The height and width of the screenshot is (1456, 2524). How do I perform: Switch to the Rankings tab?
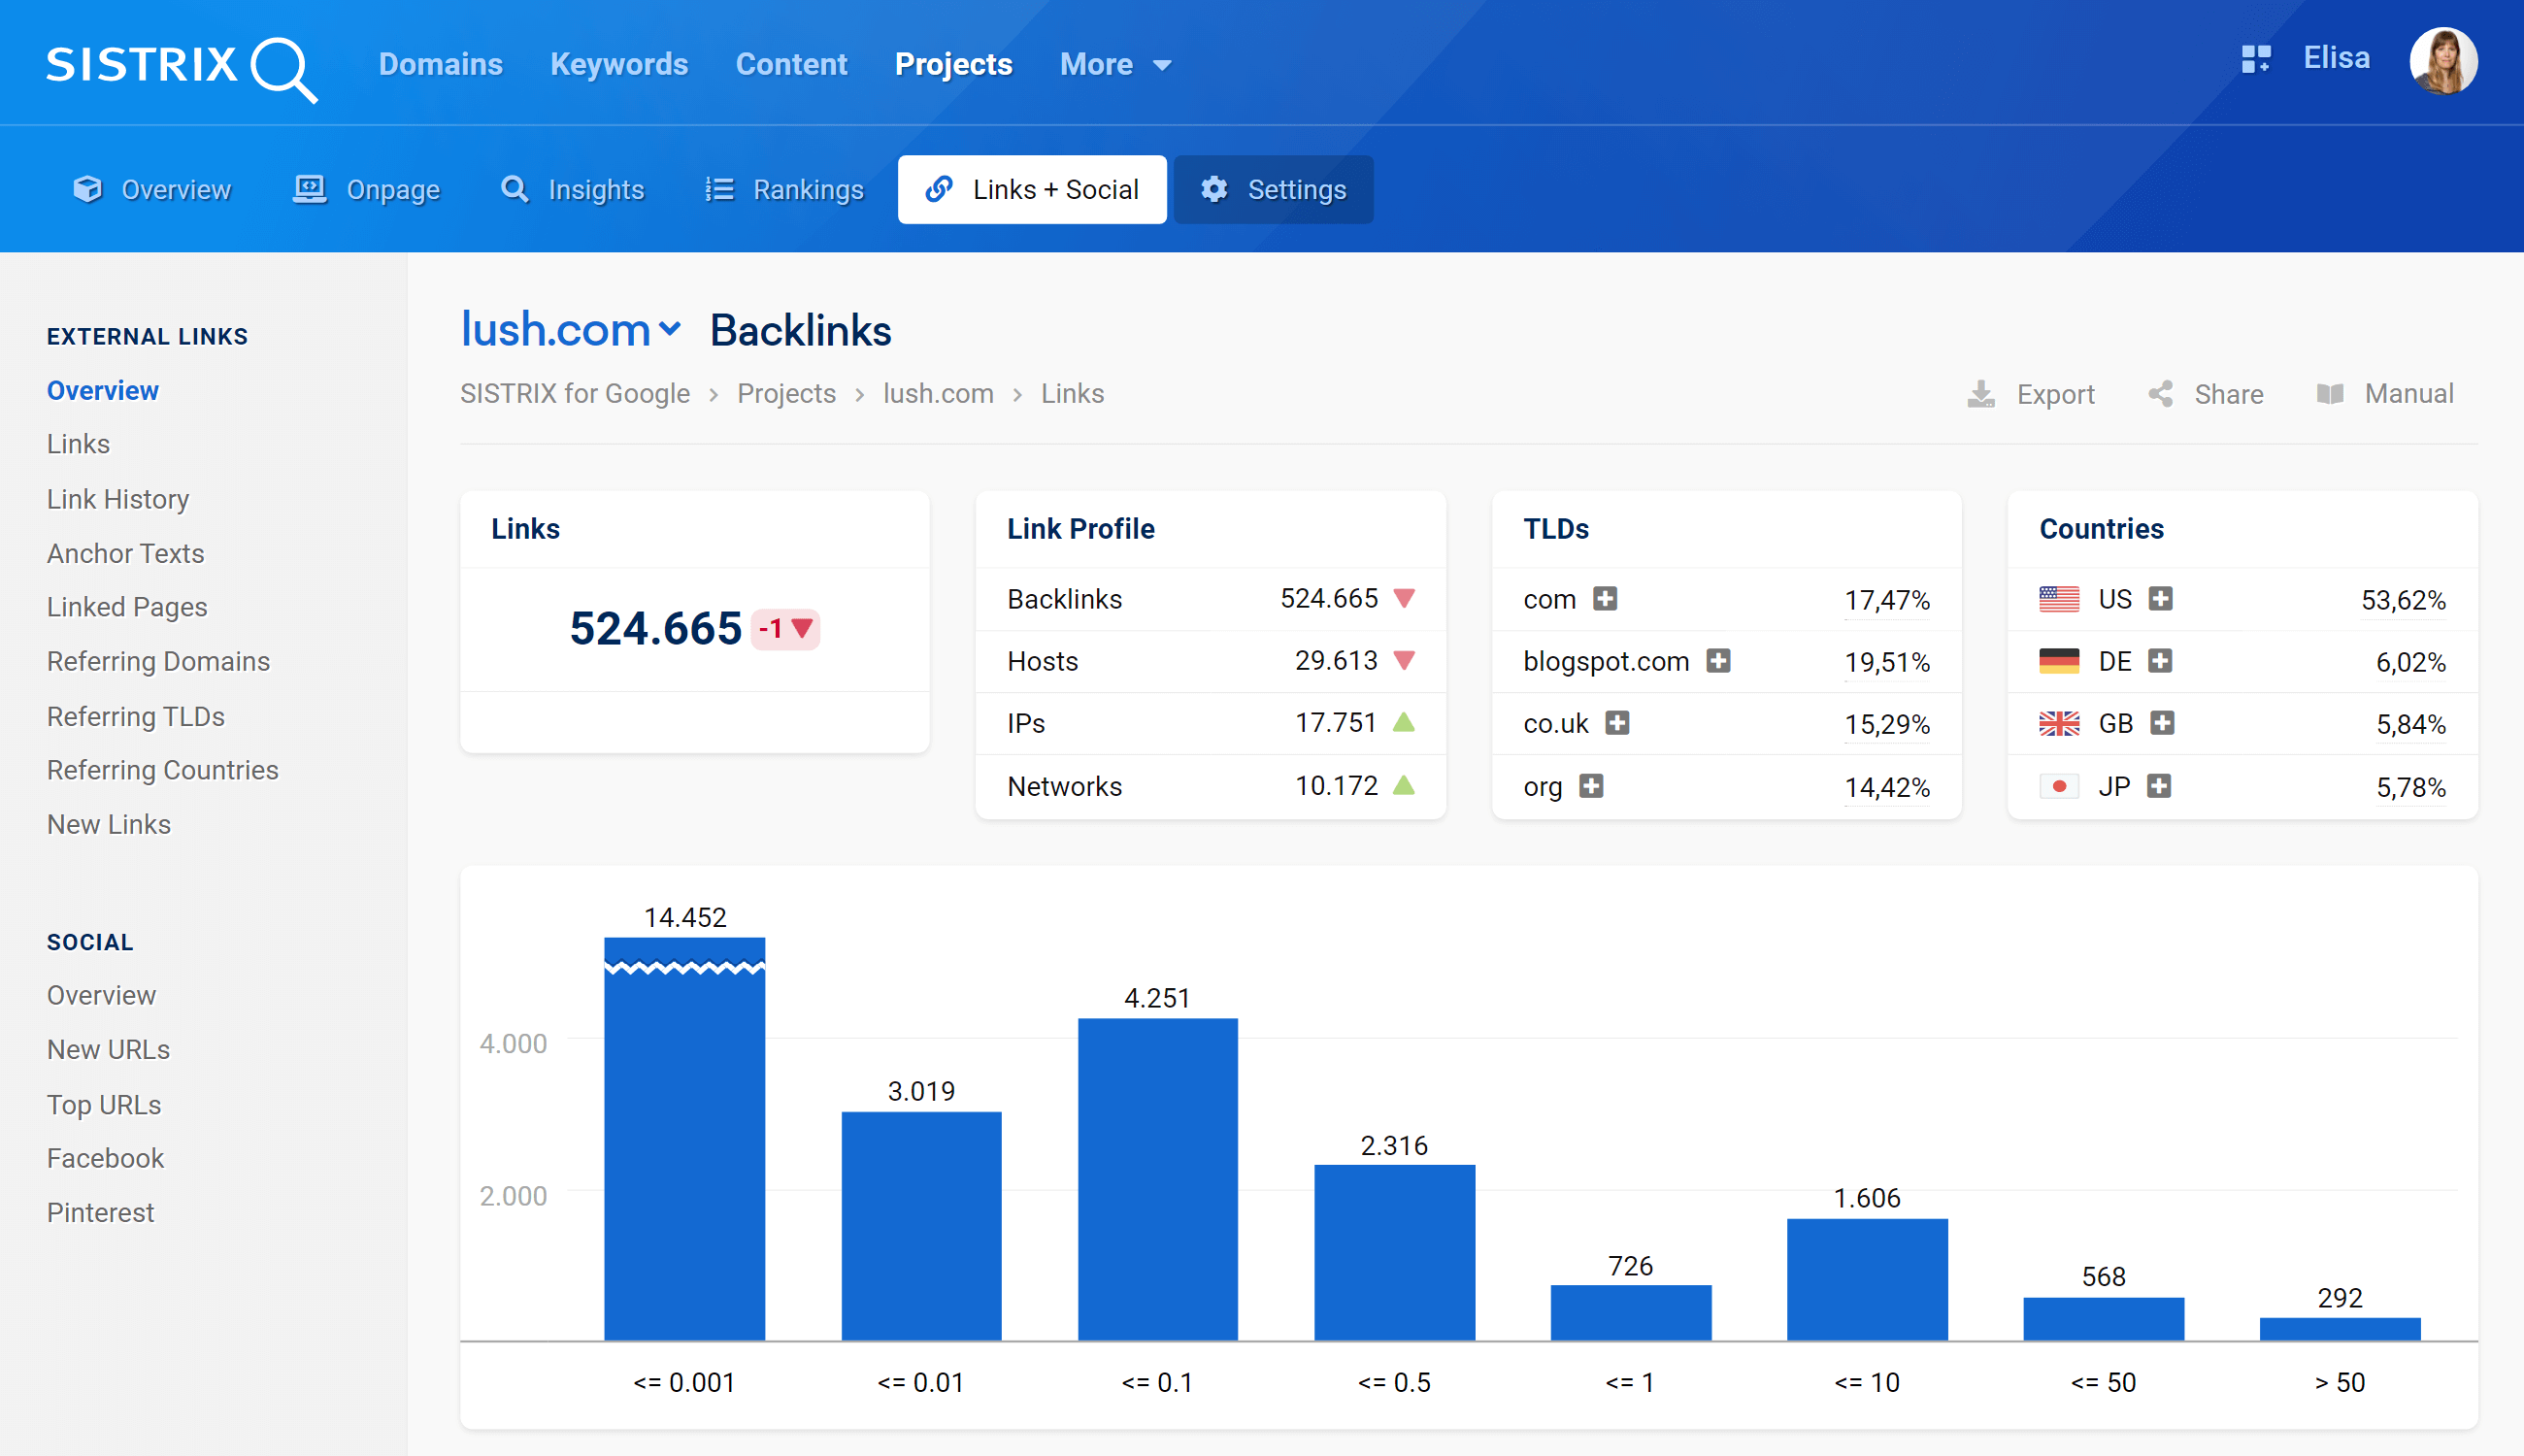pyautogui.click(x=784, y=189)
